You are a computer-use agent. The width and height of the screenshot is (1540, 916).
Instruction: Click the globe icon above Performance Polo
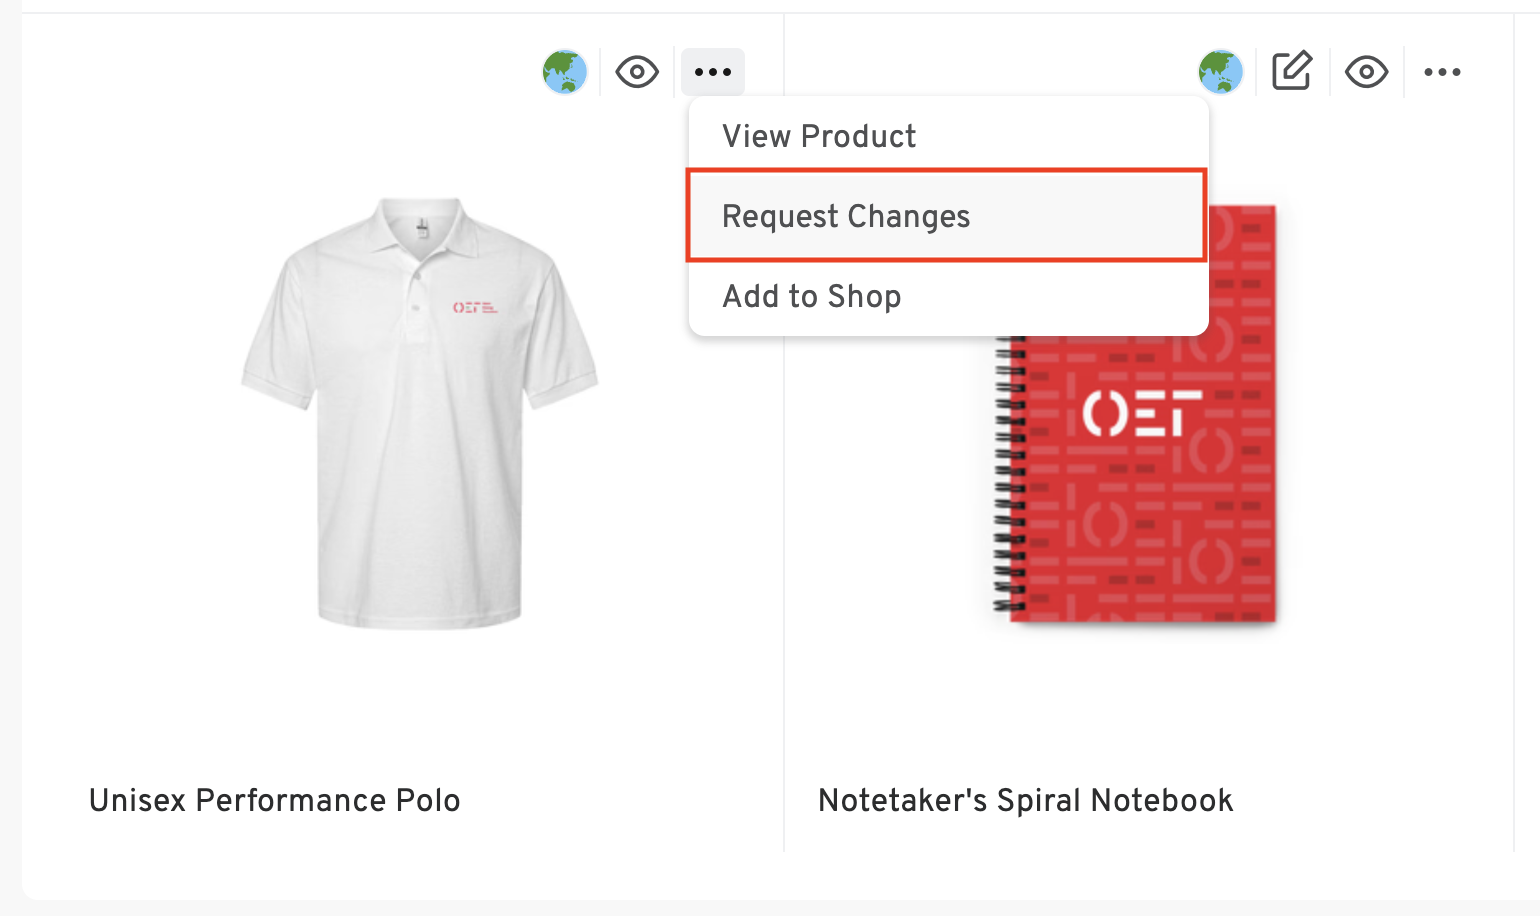[x=565, y=72]
